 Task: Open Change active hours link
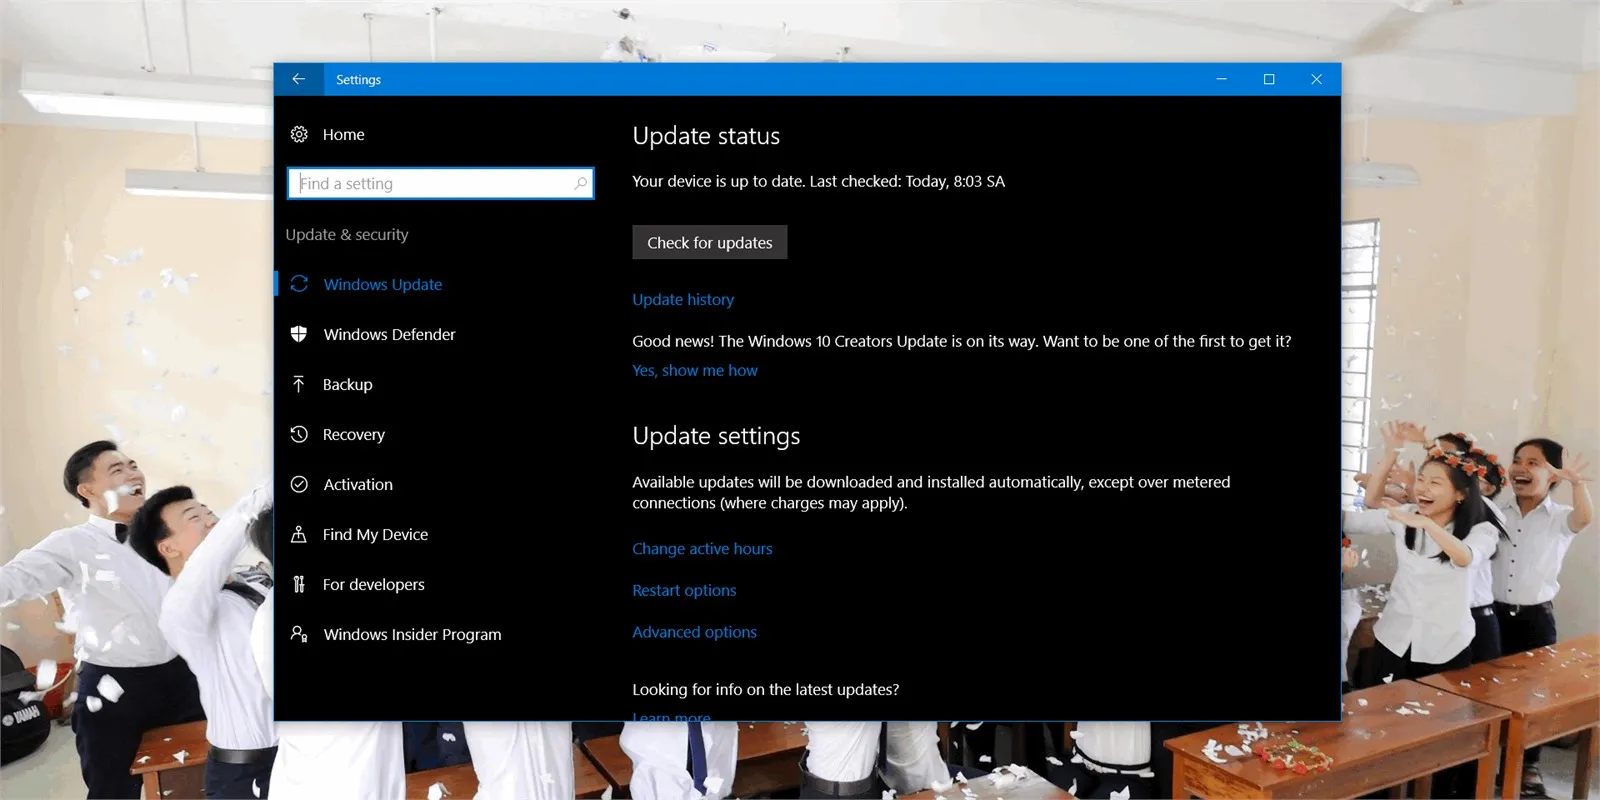pyautogui.click(x=702, y=548)
